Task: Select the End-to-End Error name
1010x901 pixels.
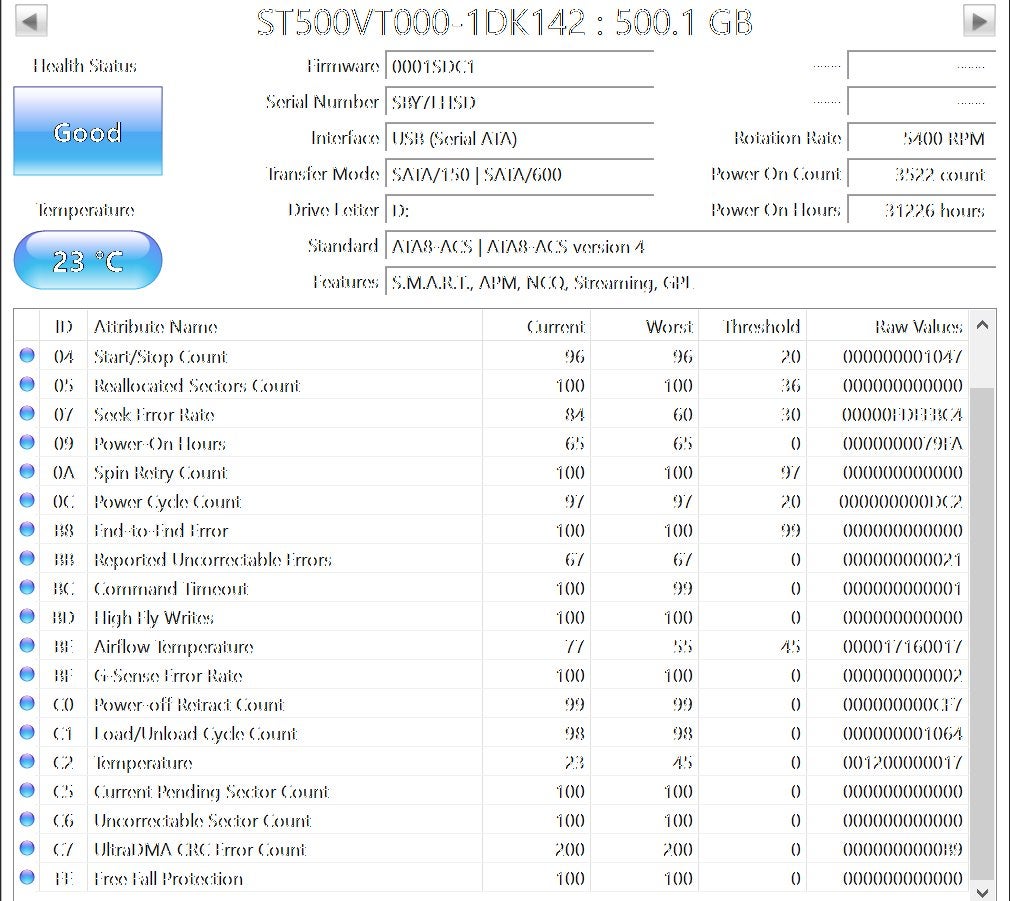Action: 161,531
